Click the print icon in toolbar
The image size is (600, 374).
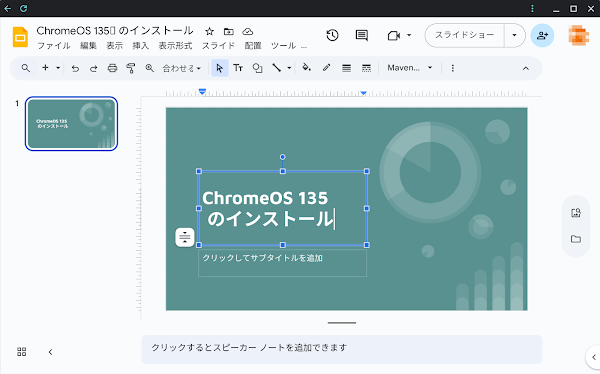click(112, 68)
